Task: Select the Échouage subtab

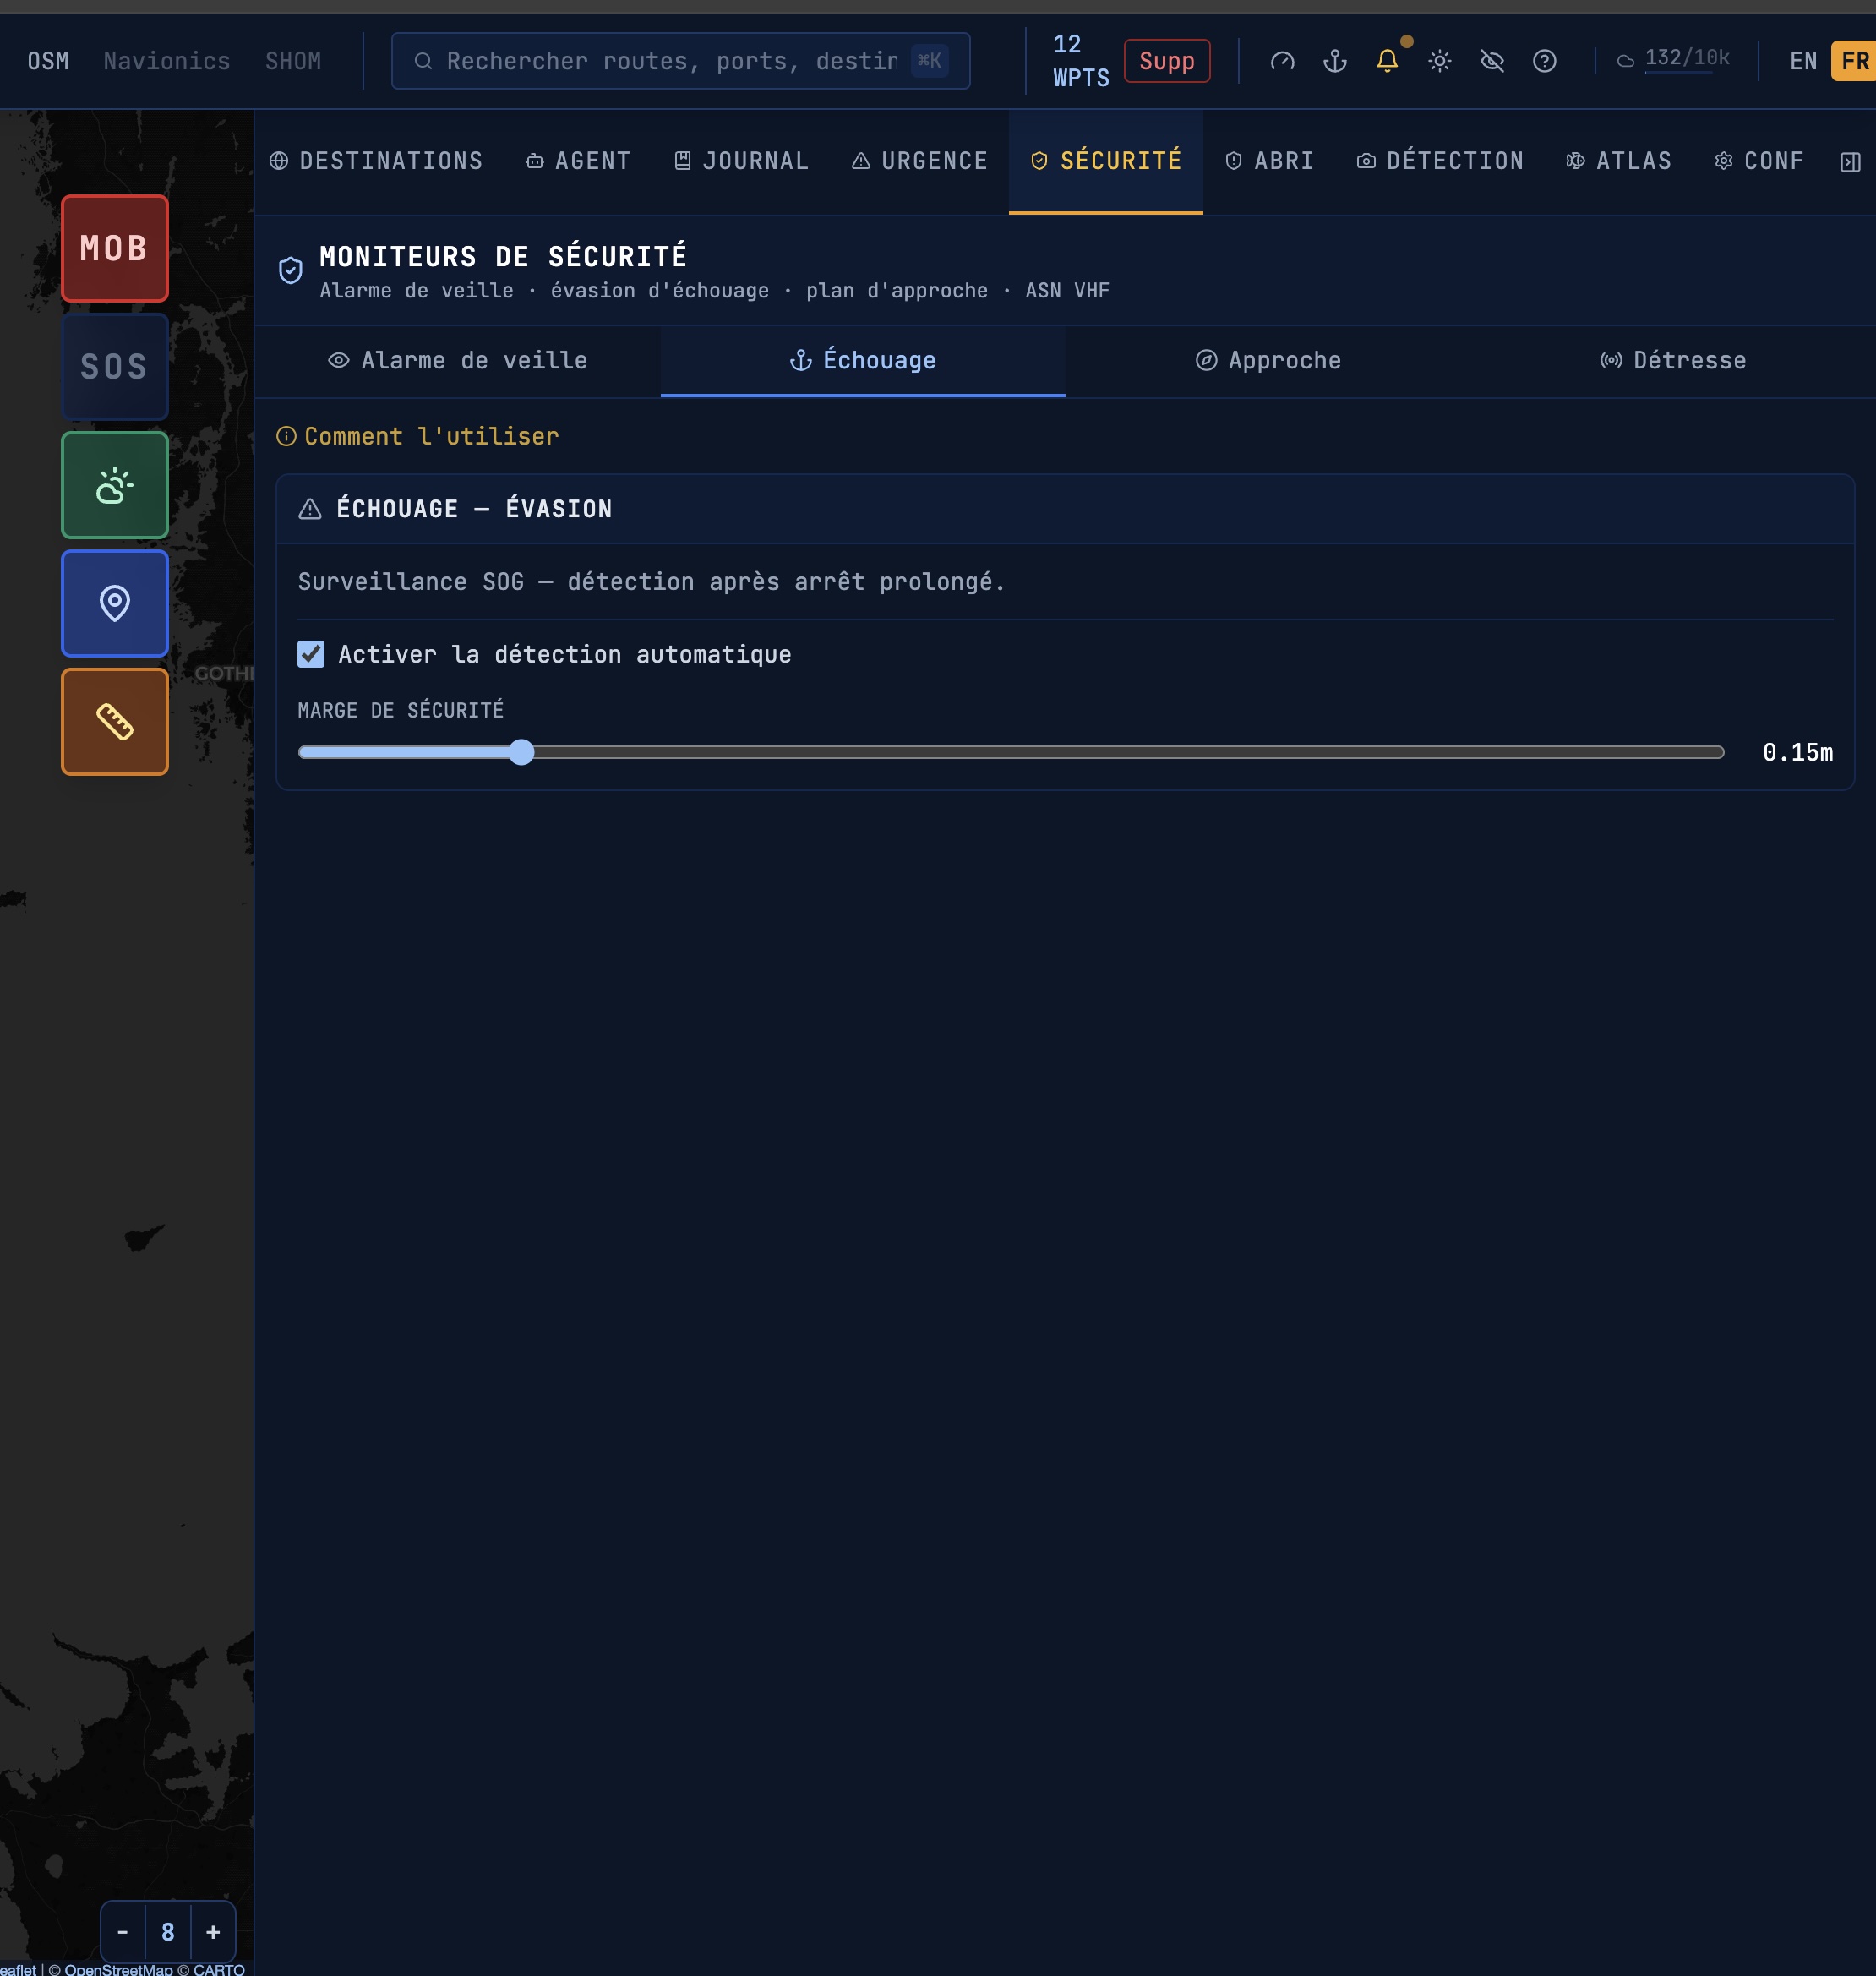Action: [863, 360]
